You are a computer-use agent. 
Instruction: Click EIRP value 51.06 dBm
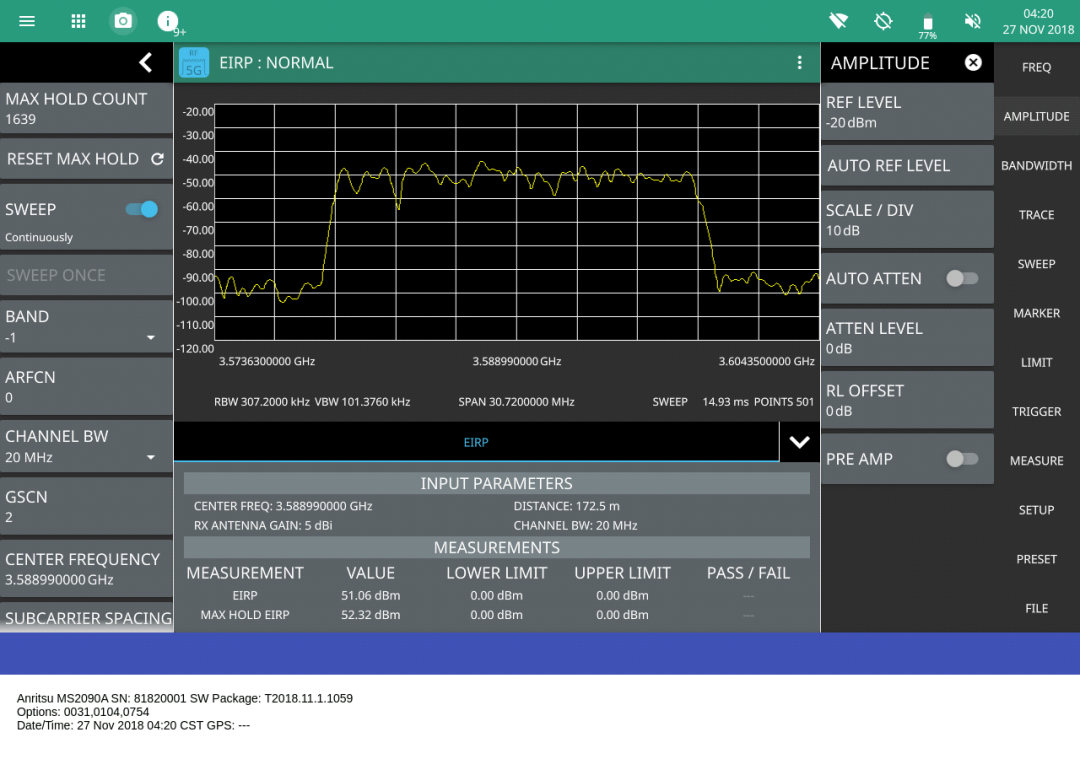tap(371, 595)
